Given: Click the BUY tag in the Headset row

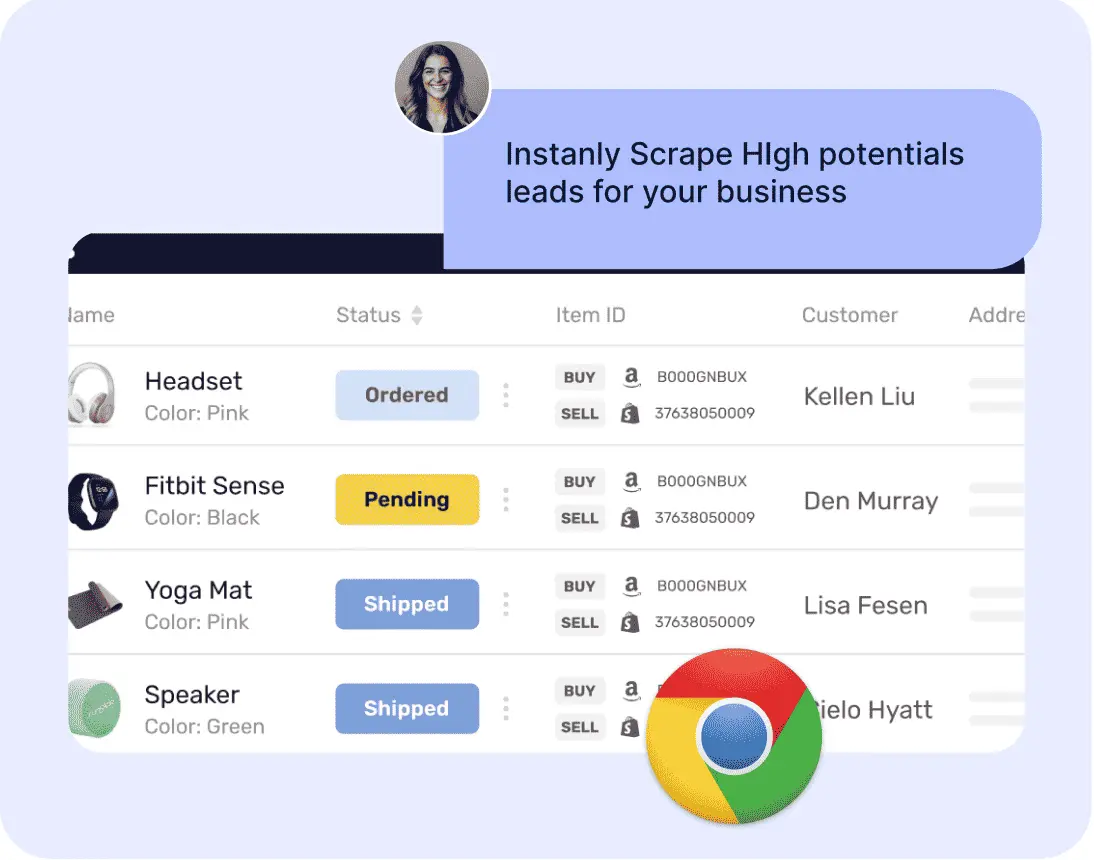Looking at the screenshot, I should (x=580, y=377).
